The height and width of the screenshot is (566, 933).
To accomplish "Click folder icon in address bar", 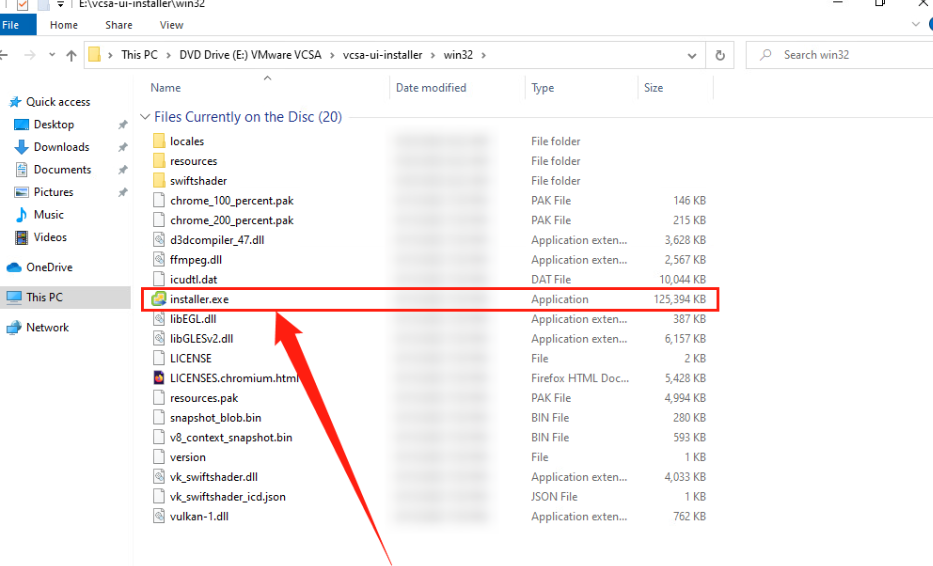I will tap(94, 55).
